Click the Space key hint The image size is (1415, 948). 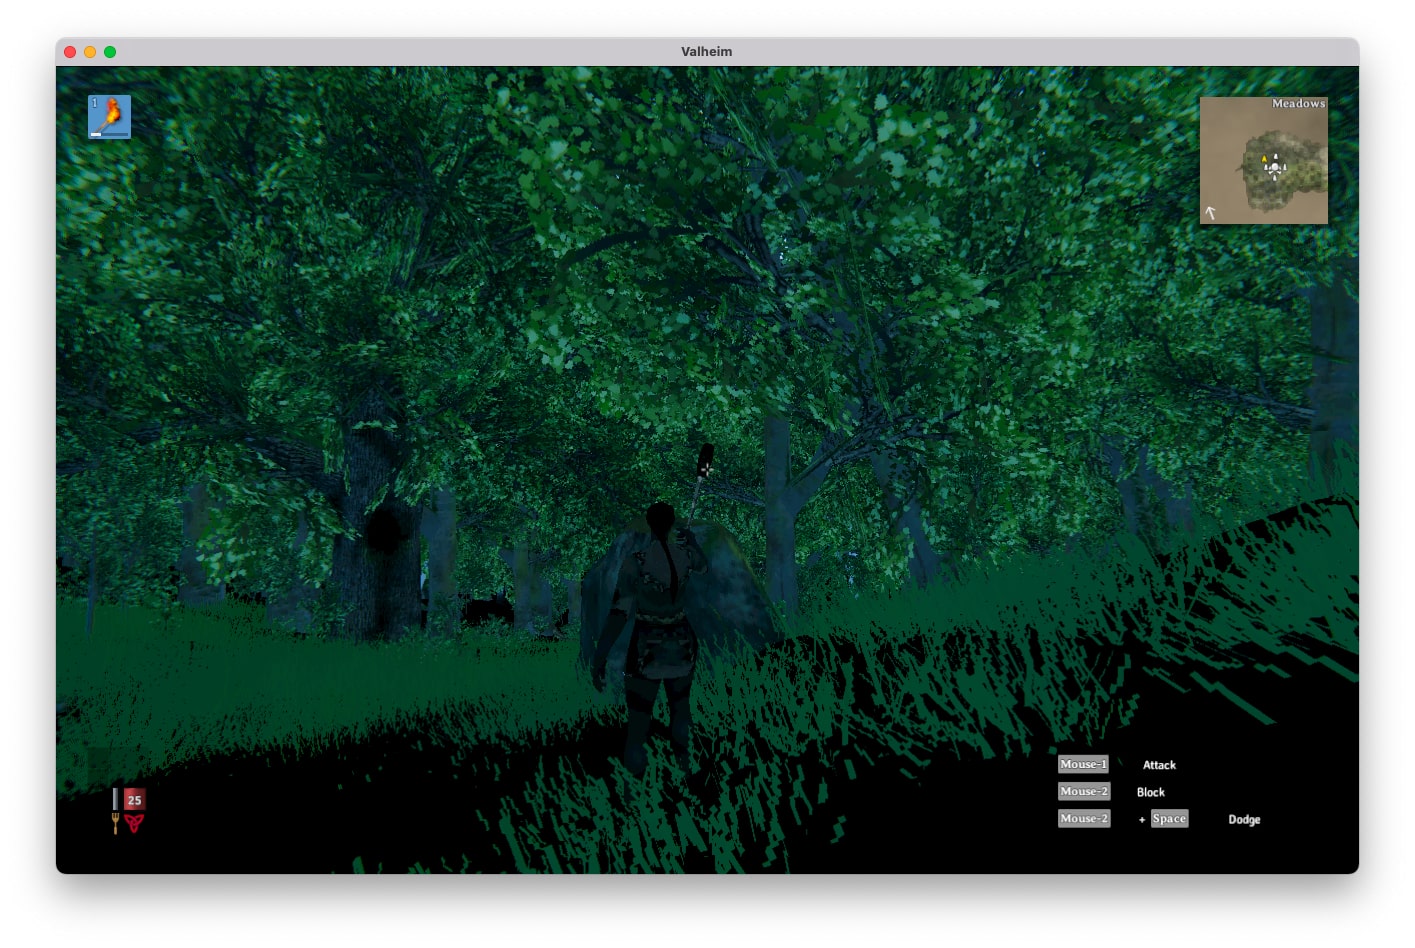pos(1169,818)
